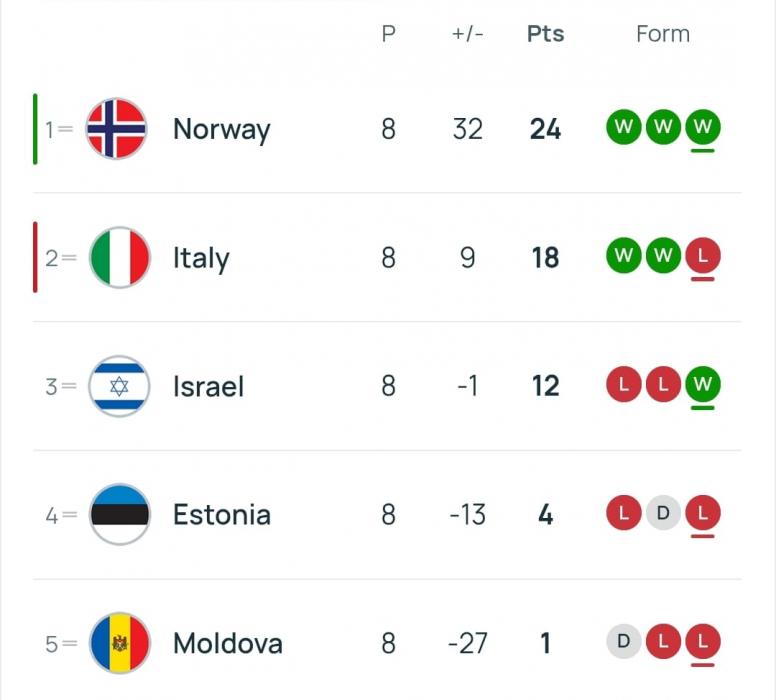Open the Italy team name link

tap(201, 258)
